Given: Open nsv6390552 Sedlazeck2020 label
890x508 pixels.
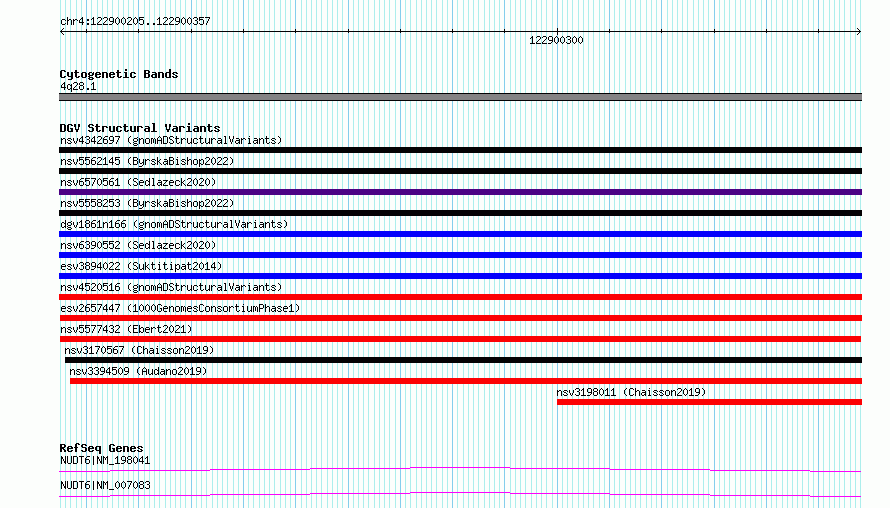Looking at the screenshot, I should [138, 245].
